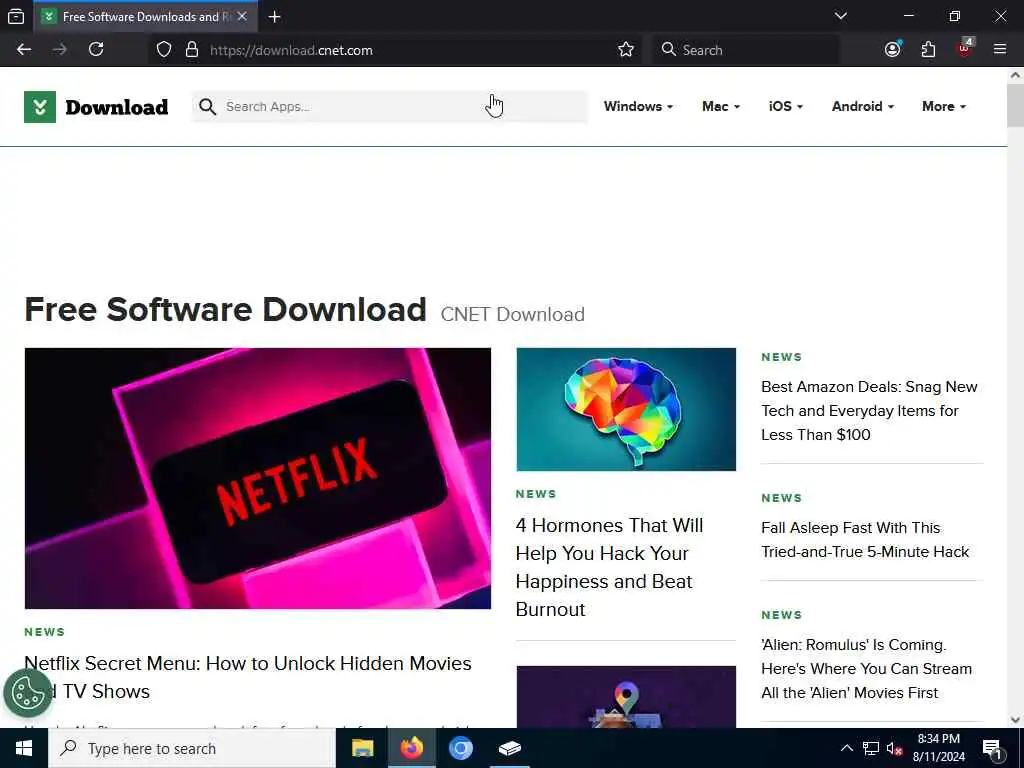The width and height of the screenshot is (1024, 768).
Task: Click the site security padlock icon
Action: [192, 50]
